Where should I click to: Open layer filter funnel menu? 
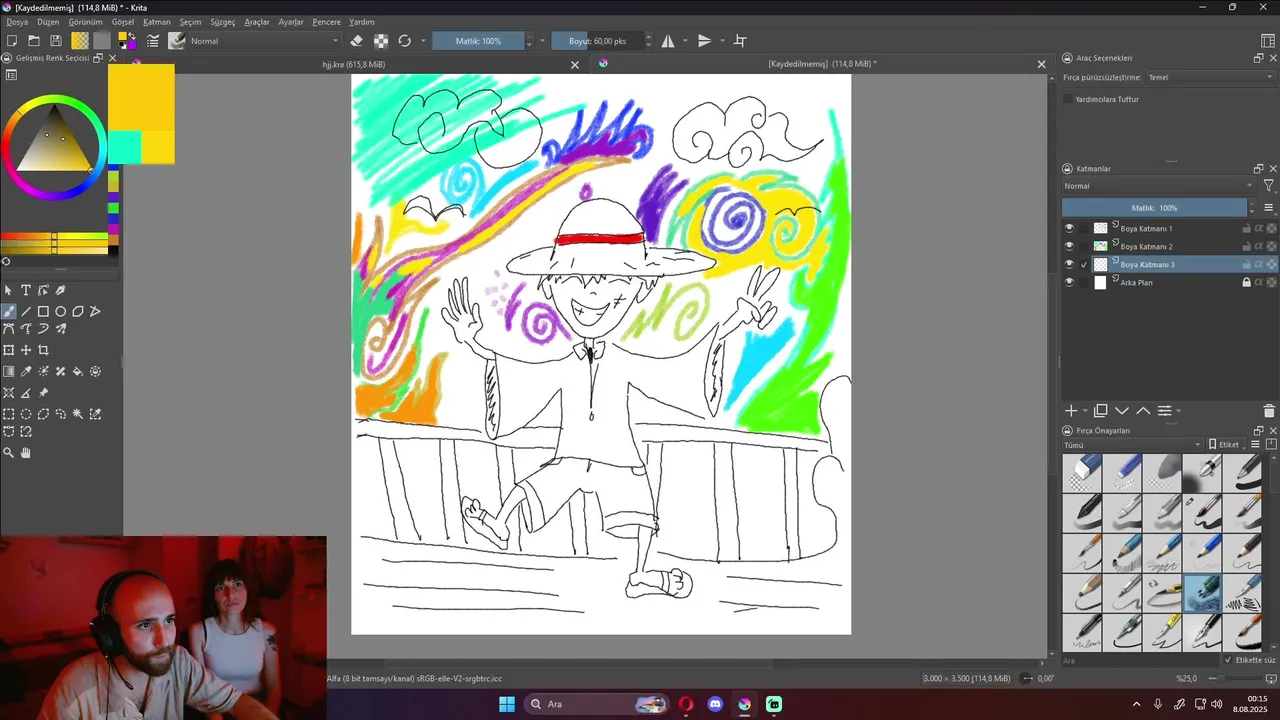(x=1269, y=186)
